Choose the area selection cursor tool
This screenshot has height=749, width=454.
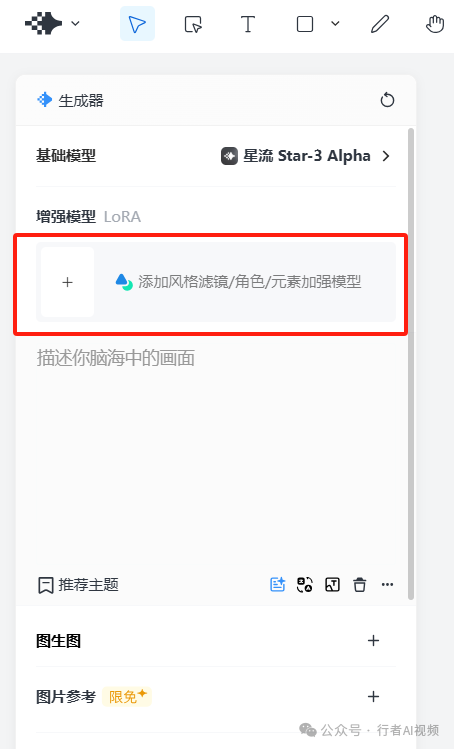pos(193,24)
